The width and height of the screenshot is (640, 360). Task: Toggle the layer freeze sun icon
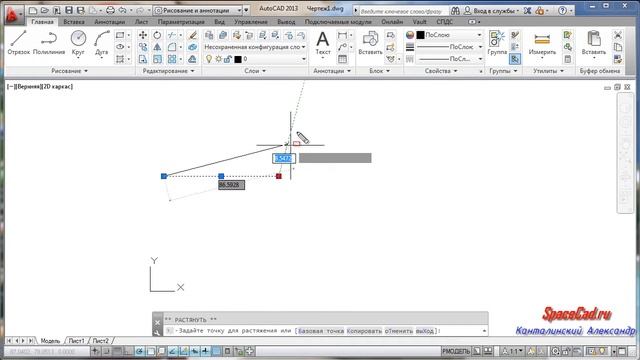(x=218, y=59)
